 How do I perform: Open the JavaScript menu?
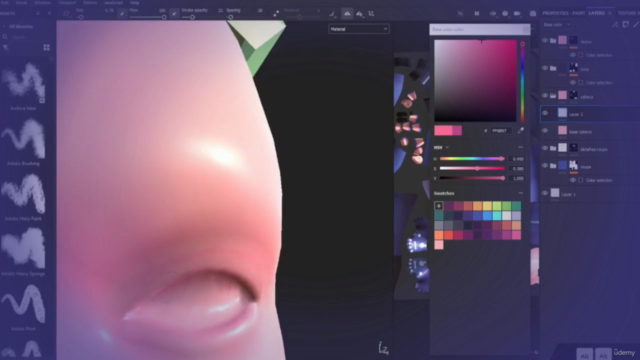point(113,2)
